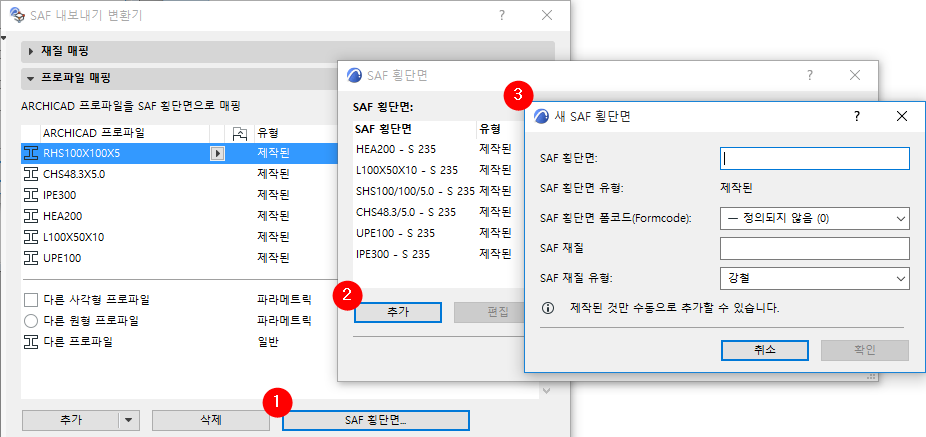
Task: Select the L100X50X10 profile row
Action: (179, 237)
